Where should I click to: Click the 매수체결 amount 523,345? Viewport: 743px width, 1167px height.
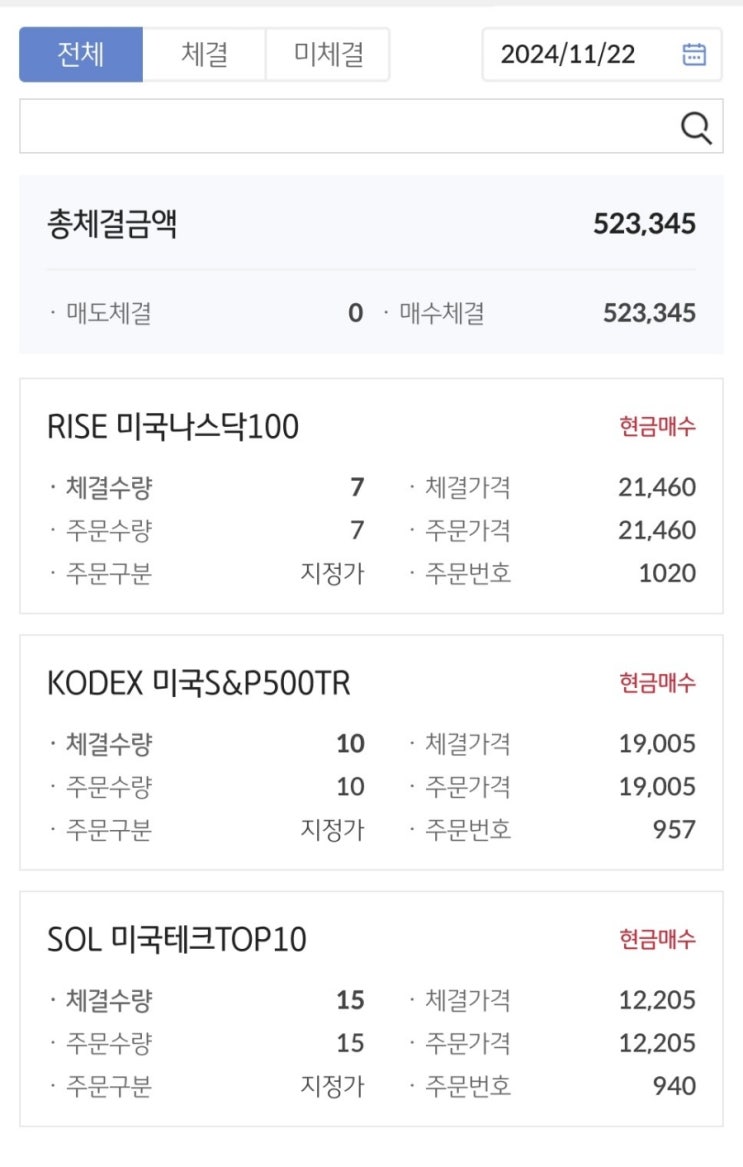click(649, 313)
